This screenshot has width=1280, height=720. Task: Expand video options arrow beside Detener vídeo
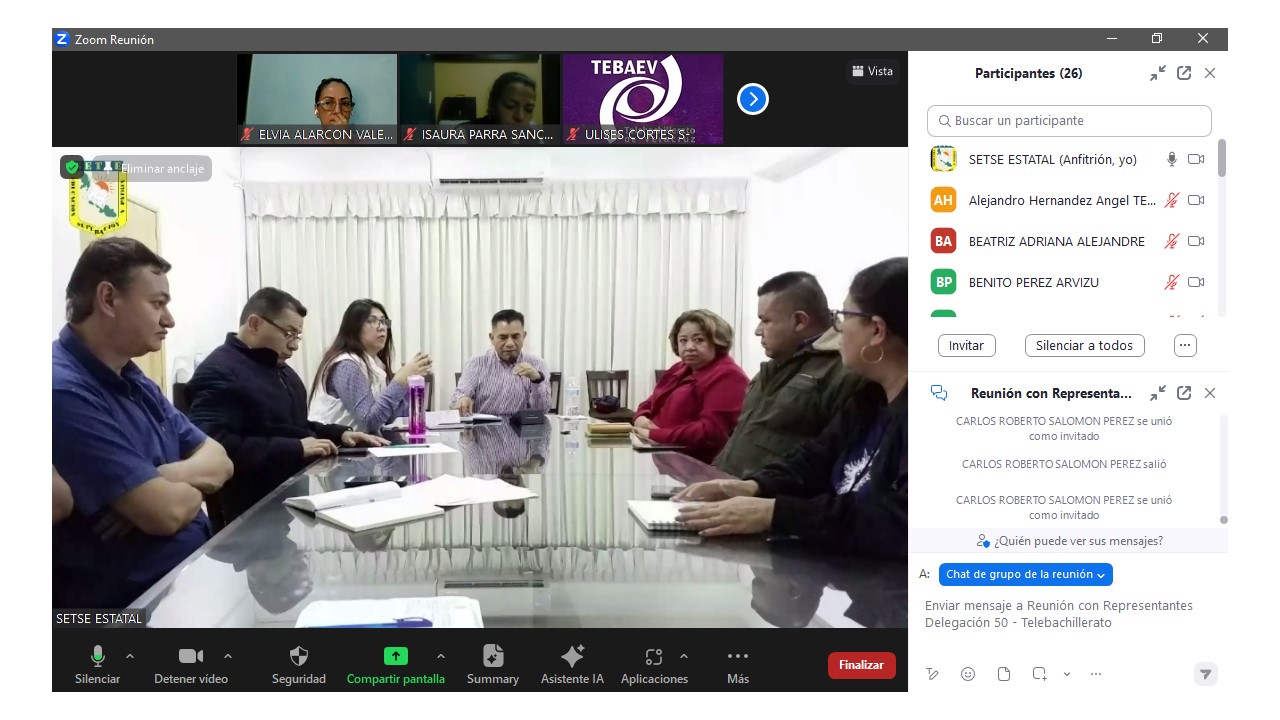click(x=228, y=656)
